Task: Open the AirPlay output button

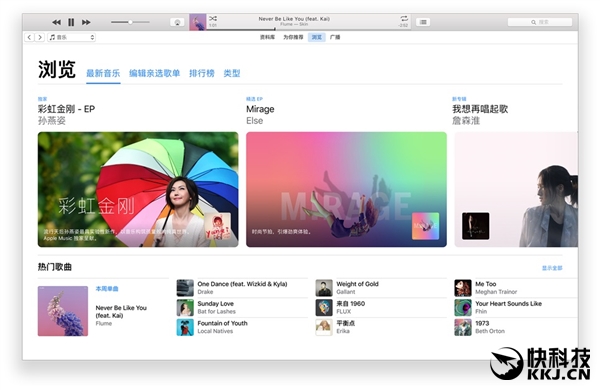Action: pyautogui.click(x=177, y=22)
